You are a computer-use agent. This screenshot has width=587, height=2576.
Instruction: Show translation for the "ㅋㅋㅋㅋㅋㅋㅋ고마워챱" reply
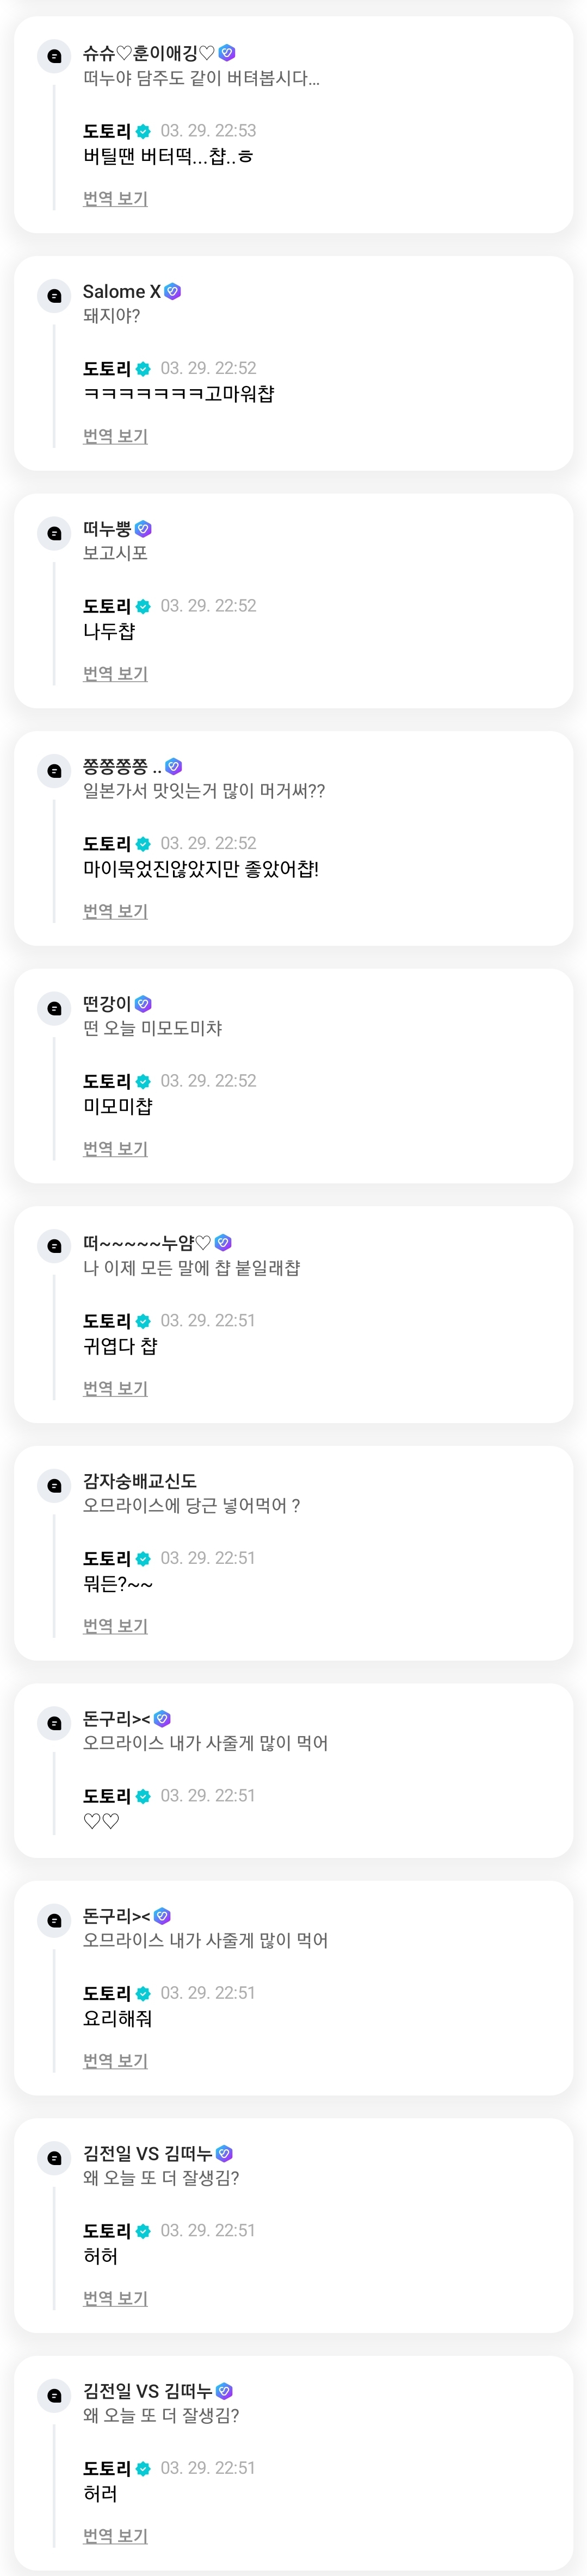coord(115,436)
